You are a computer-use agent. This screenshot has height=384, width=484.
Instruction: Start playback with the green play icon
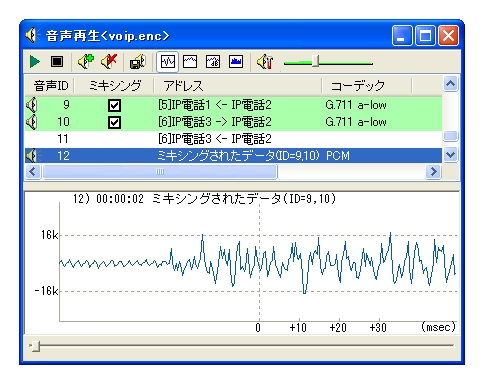pyautogui.click(x=35, y=62)
